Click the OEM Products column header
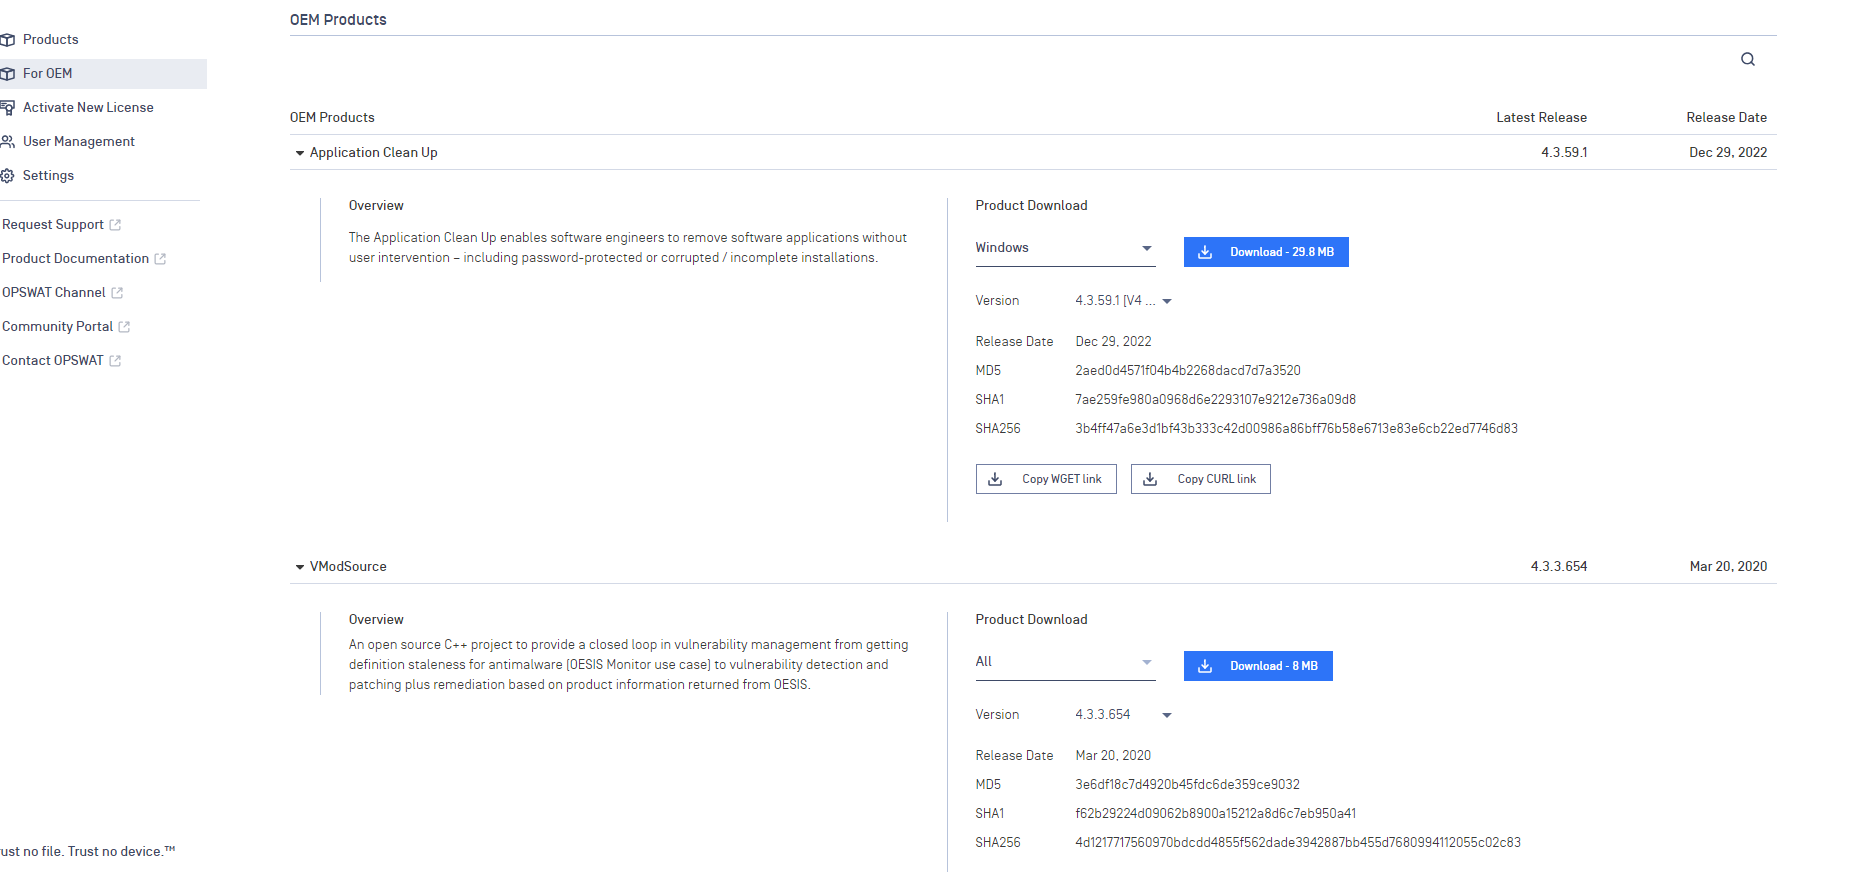This screenshot has height=872, width=1853. click(x=332, y=118)
